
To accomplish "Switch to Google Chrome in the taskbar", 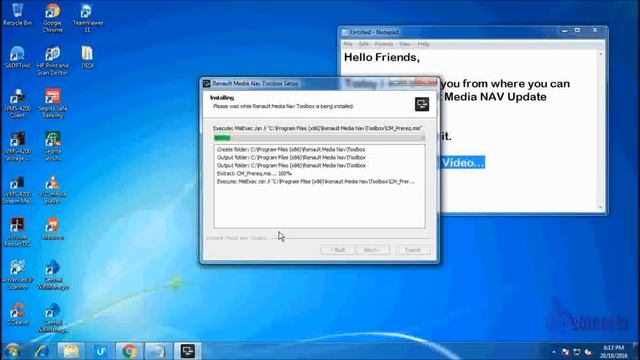I will [129, 351].
